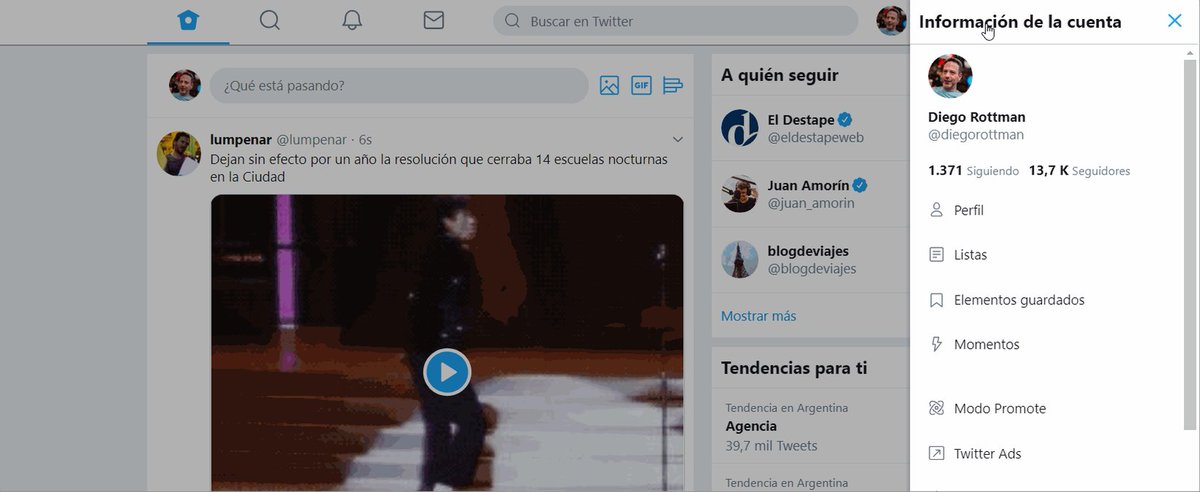Open El Destape profile avatar
The width and height of the screenshot is (1200, 492).
(740, 129)
